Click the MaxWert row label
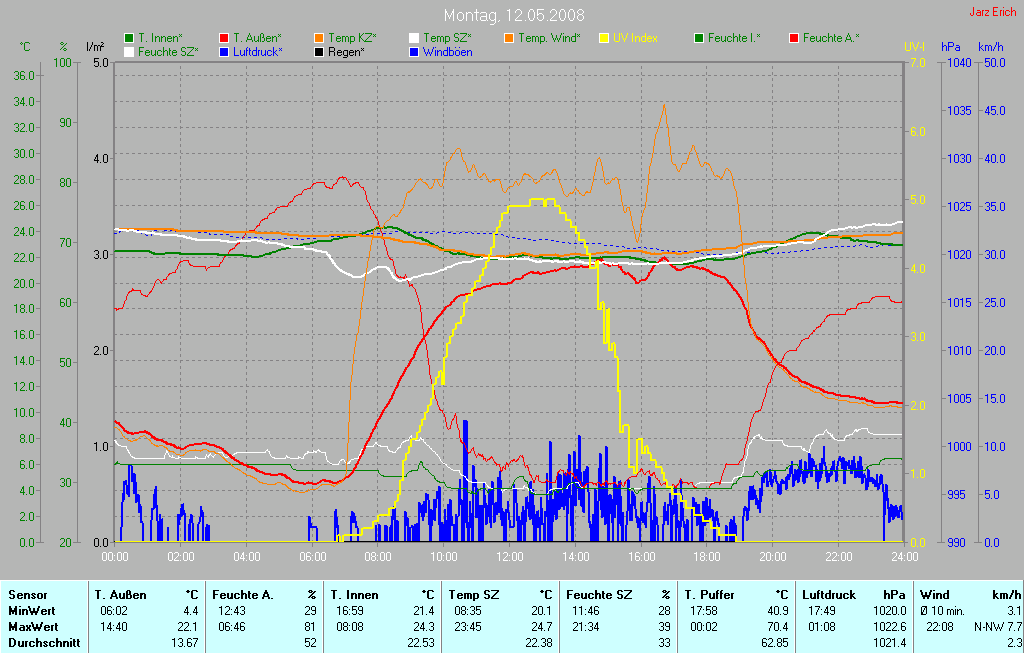The image size is (1024, 653). [x=33, y=627]
